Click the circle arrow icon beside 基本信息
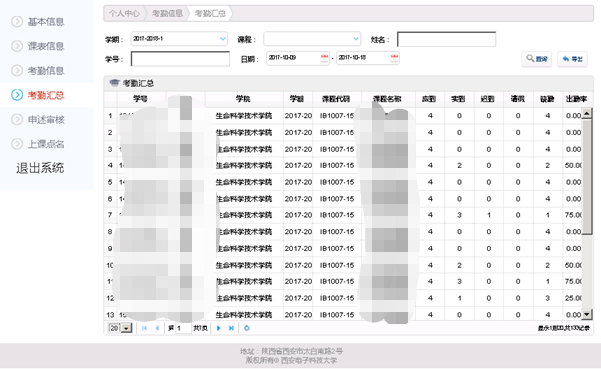 click(17, 22)
